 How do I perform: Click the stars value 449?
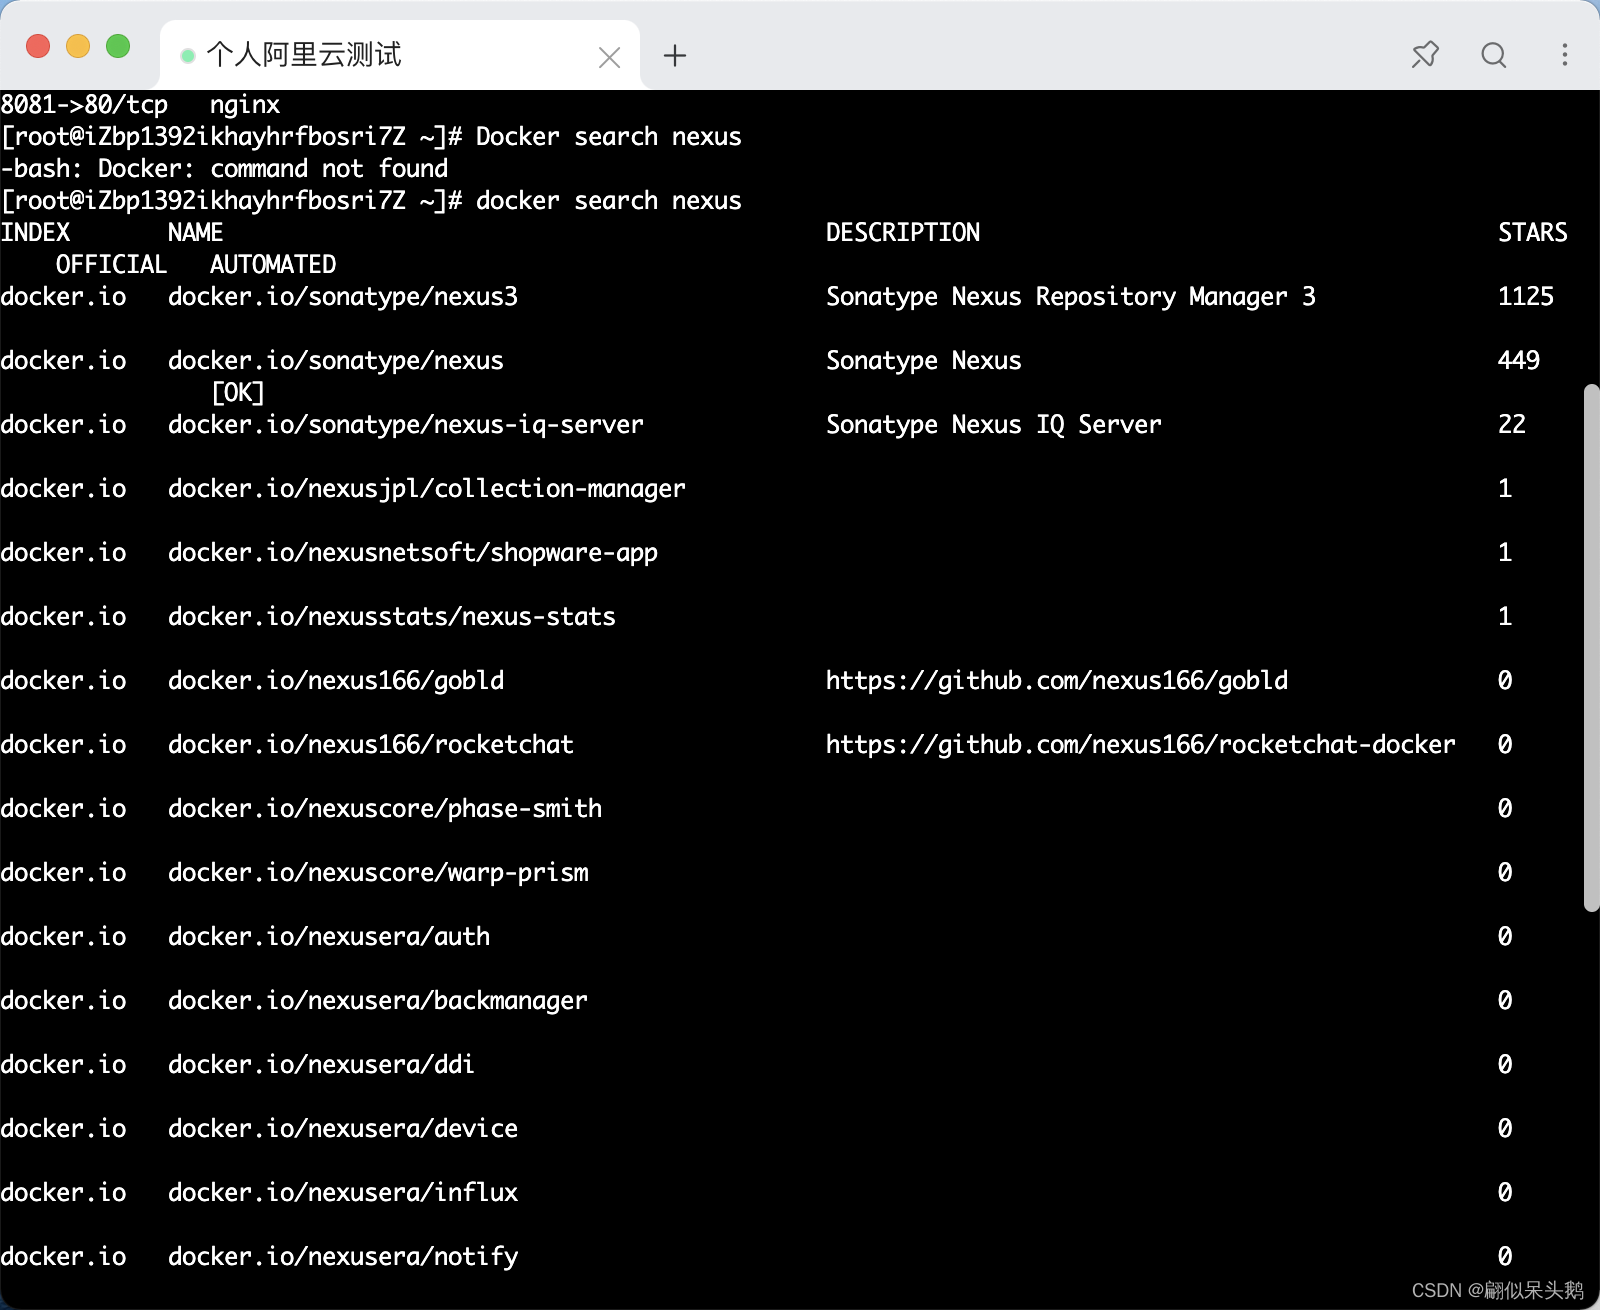[x=1519, y=361]
